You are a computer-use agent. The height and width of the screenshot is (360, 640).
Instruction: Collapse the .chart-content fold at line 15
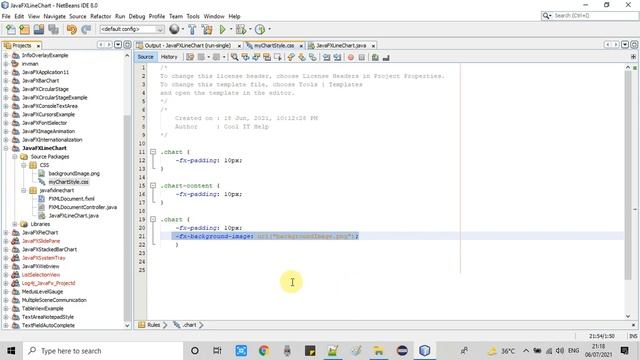153,186
